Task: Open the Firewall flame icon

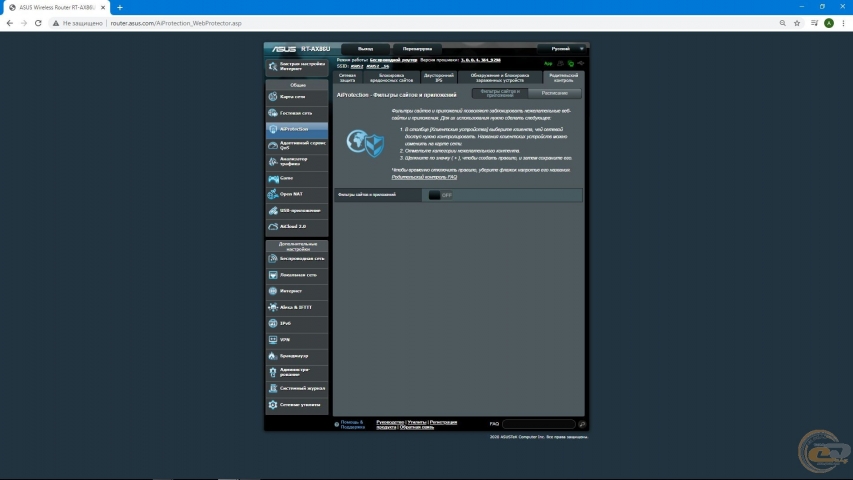Action: pyautogui.click(x=273, y=356)
